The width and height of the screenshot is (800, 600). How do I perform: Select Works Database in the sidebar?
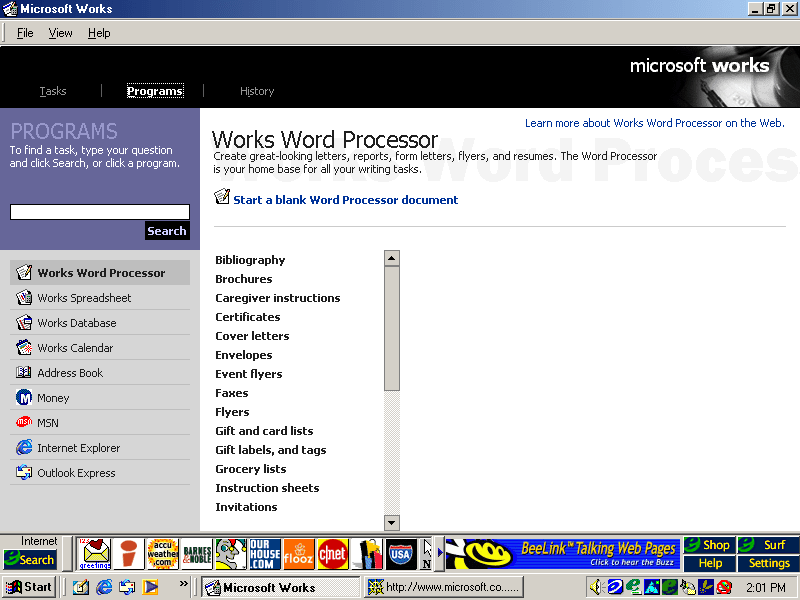click(76, 323)
